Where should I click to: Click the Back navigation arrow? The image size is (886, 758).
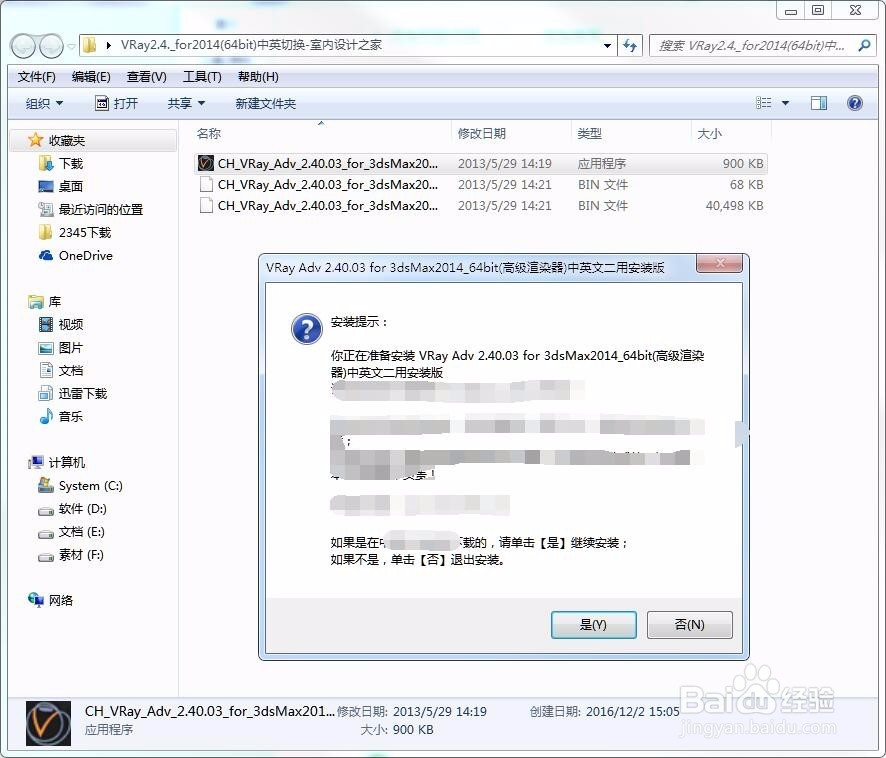[x=24, y=46]
